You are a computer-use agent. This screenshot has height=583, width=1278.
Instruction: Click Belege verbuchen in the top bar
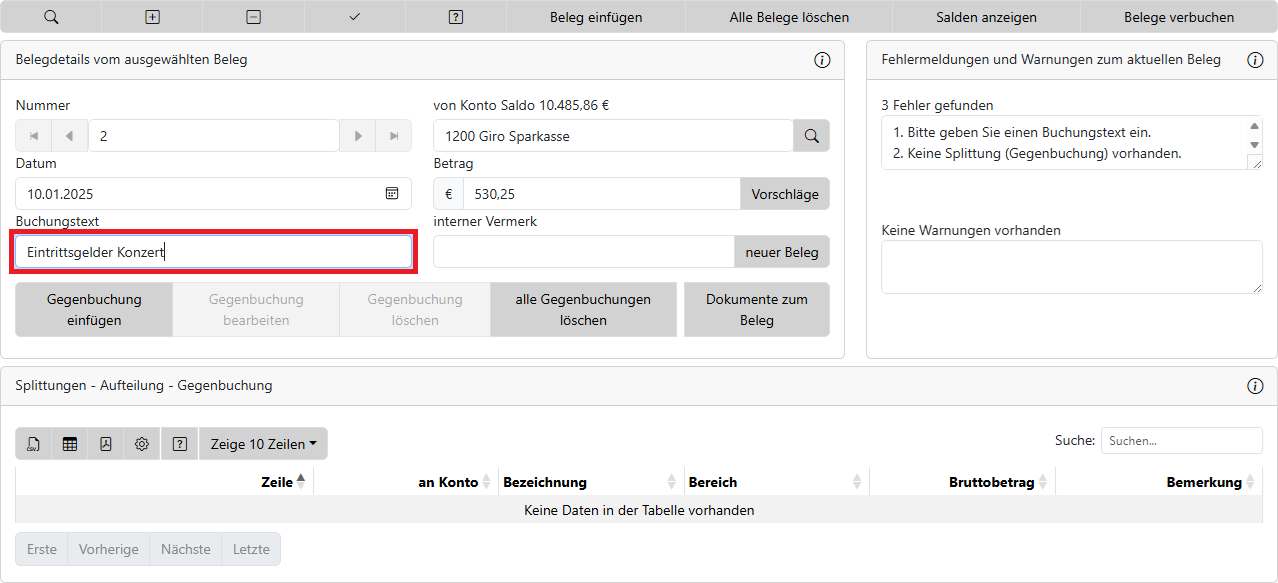click(x=1179, y=17)
